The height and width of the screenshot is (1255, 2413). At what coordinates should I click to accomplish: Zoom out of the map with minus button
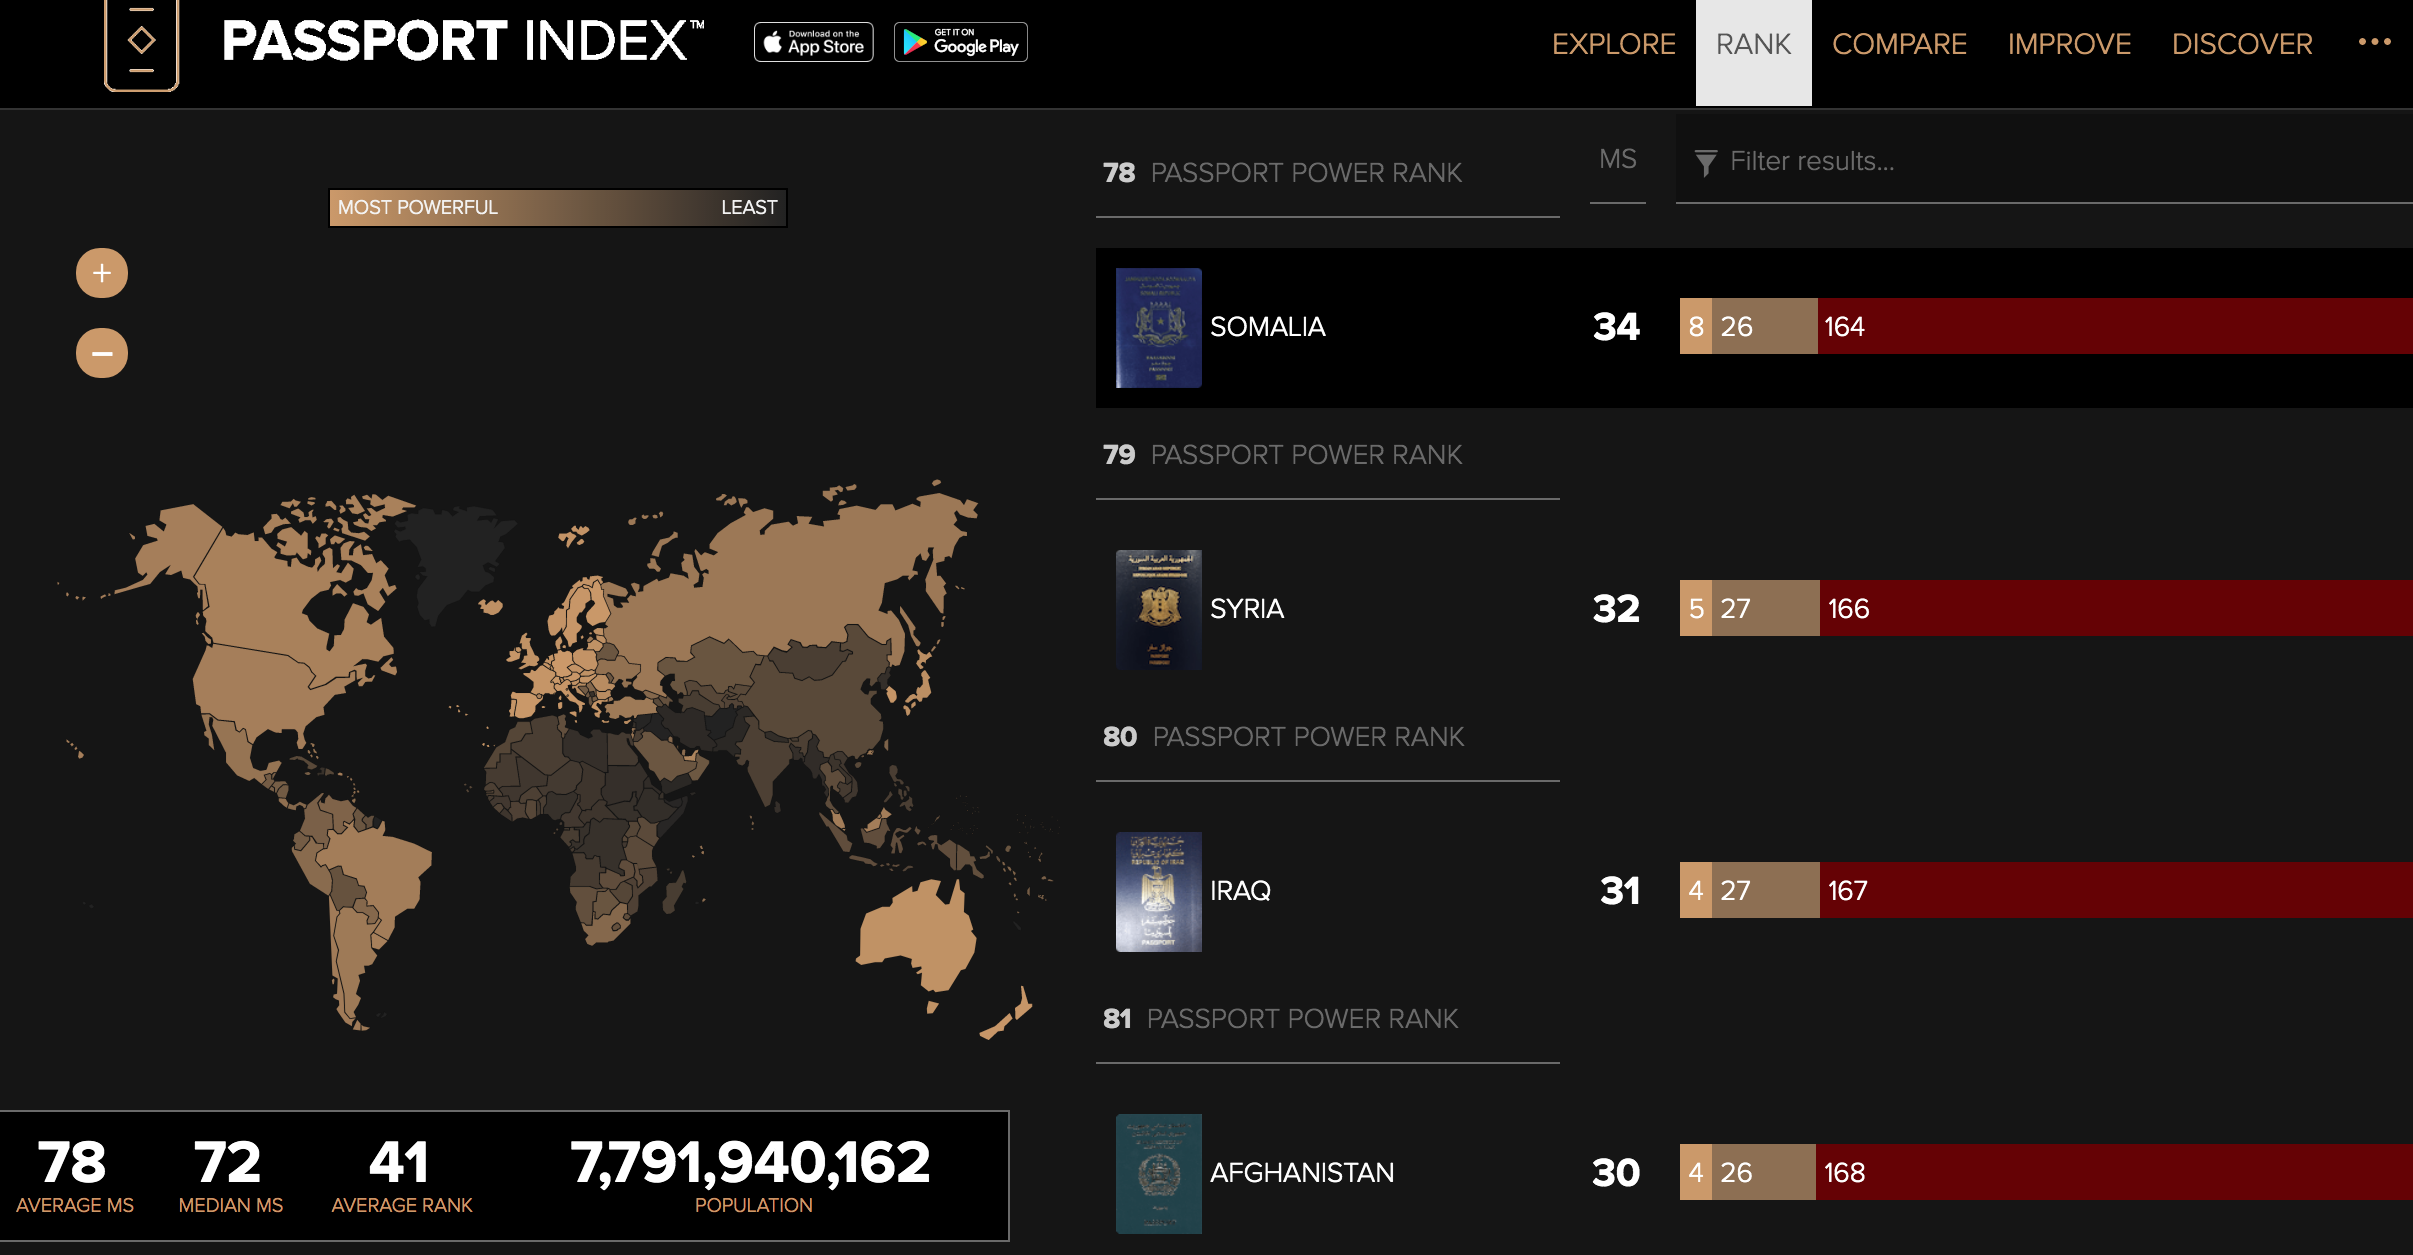(x=102, y=353)
